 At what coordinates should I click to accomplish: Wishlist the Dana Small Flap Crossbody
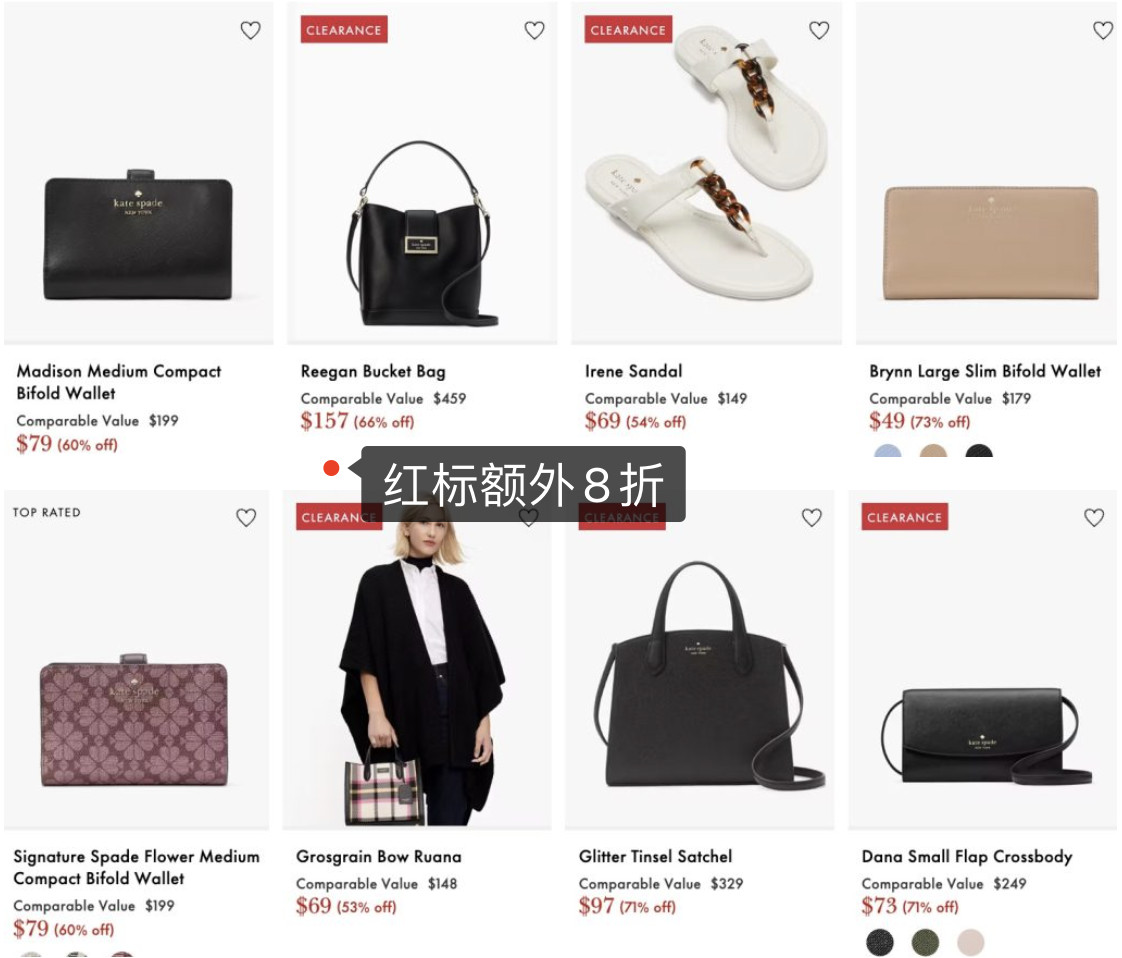tap(1094, 517)
